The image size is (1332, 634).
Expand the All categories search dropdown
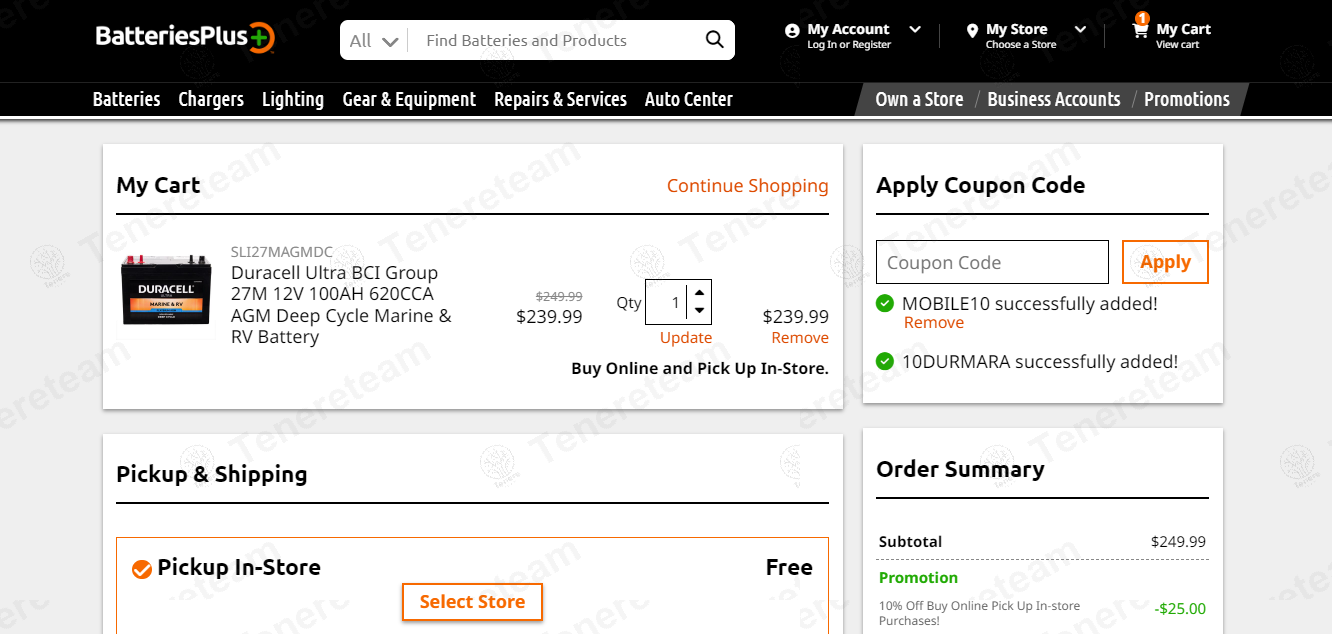point(375,41)
